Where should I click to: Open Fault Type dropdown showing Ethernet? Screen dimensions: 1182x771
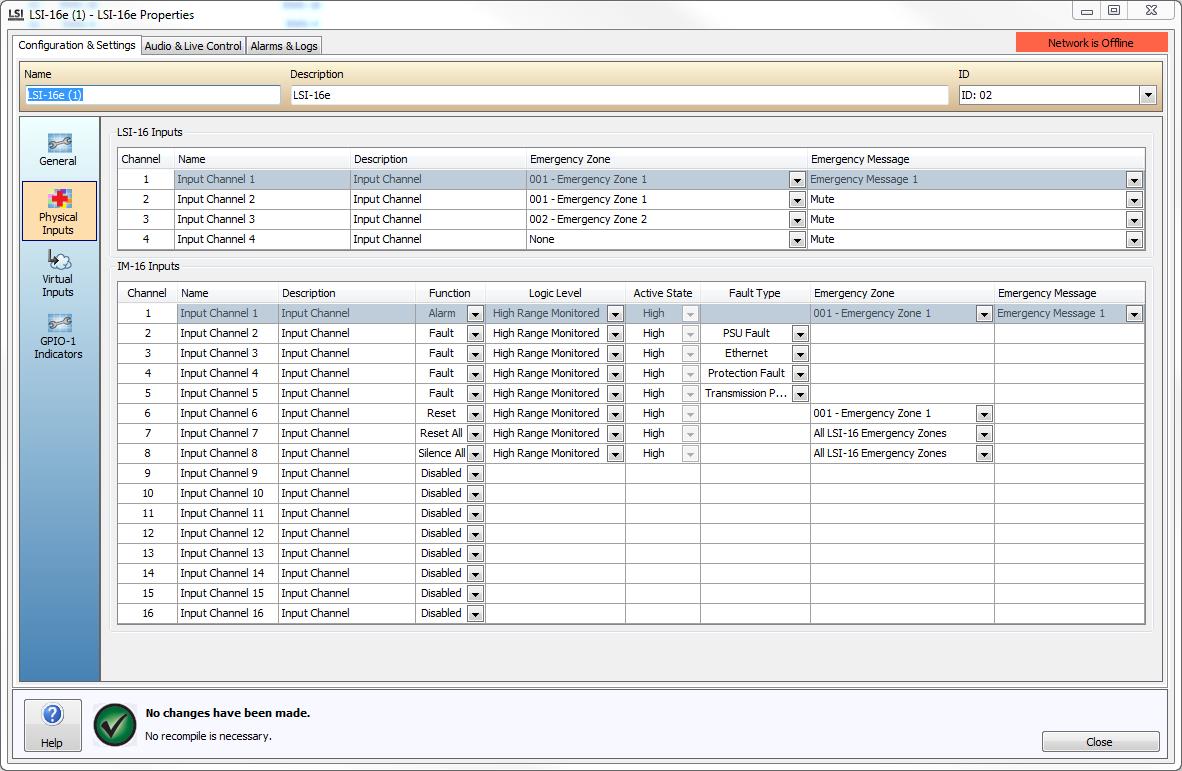800,353
